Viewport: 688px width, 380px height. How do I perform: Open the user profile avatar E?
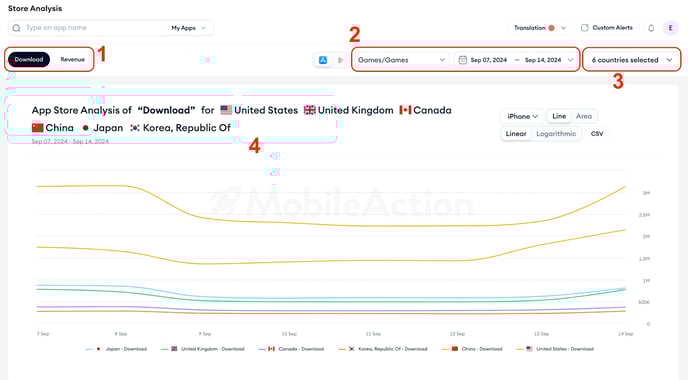tap(670, 28)
